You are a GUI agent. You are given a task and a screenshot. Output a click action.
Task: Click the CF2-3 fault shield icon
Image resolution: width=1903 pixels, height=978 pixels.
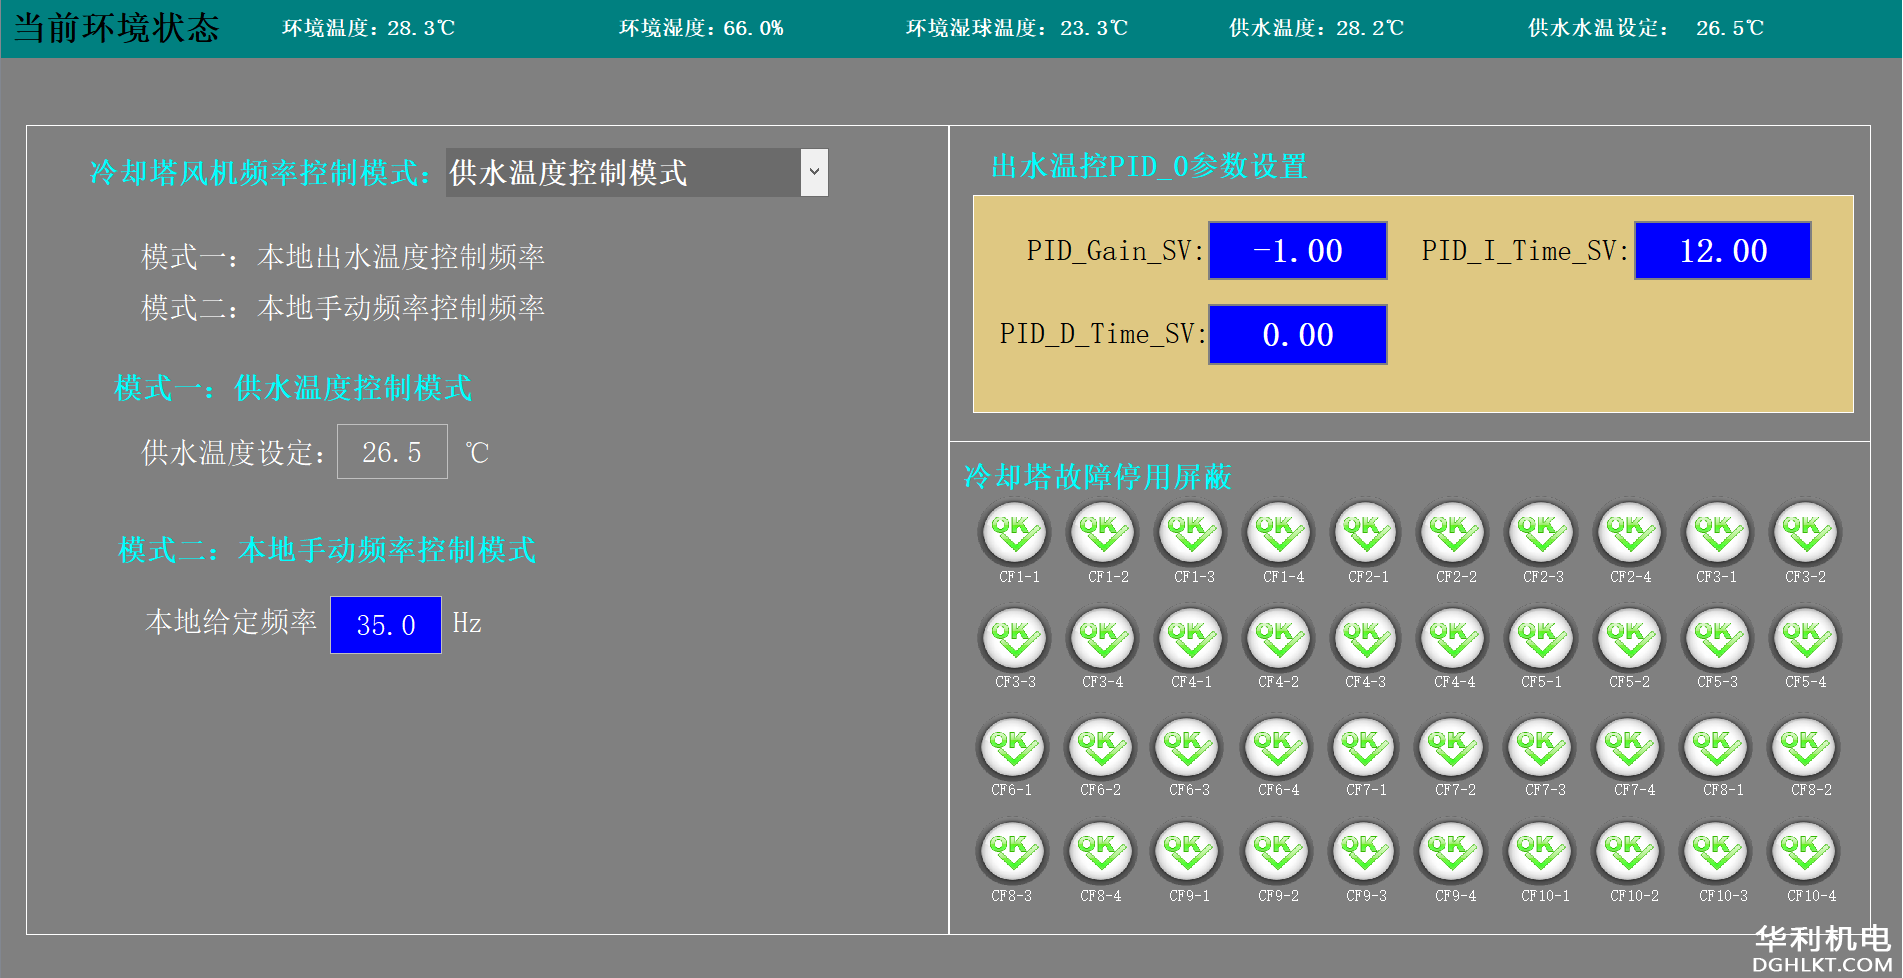click(1541, 533)
